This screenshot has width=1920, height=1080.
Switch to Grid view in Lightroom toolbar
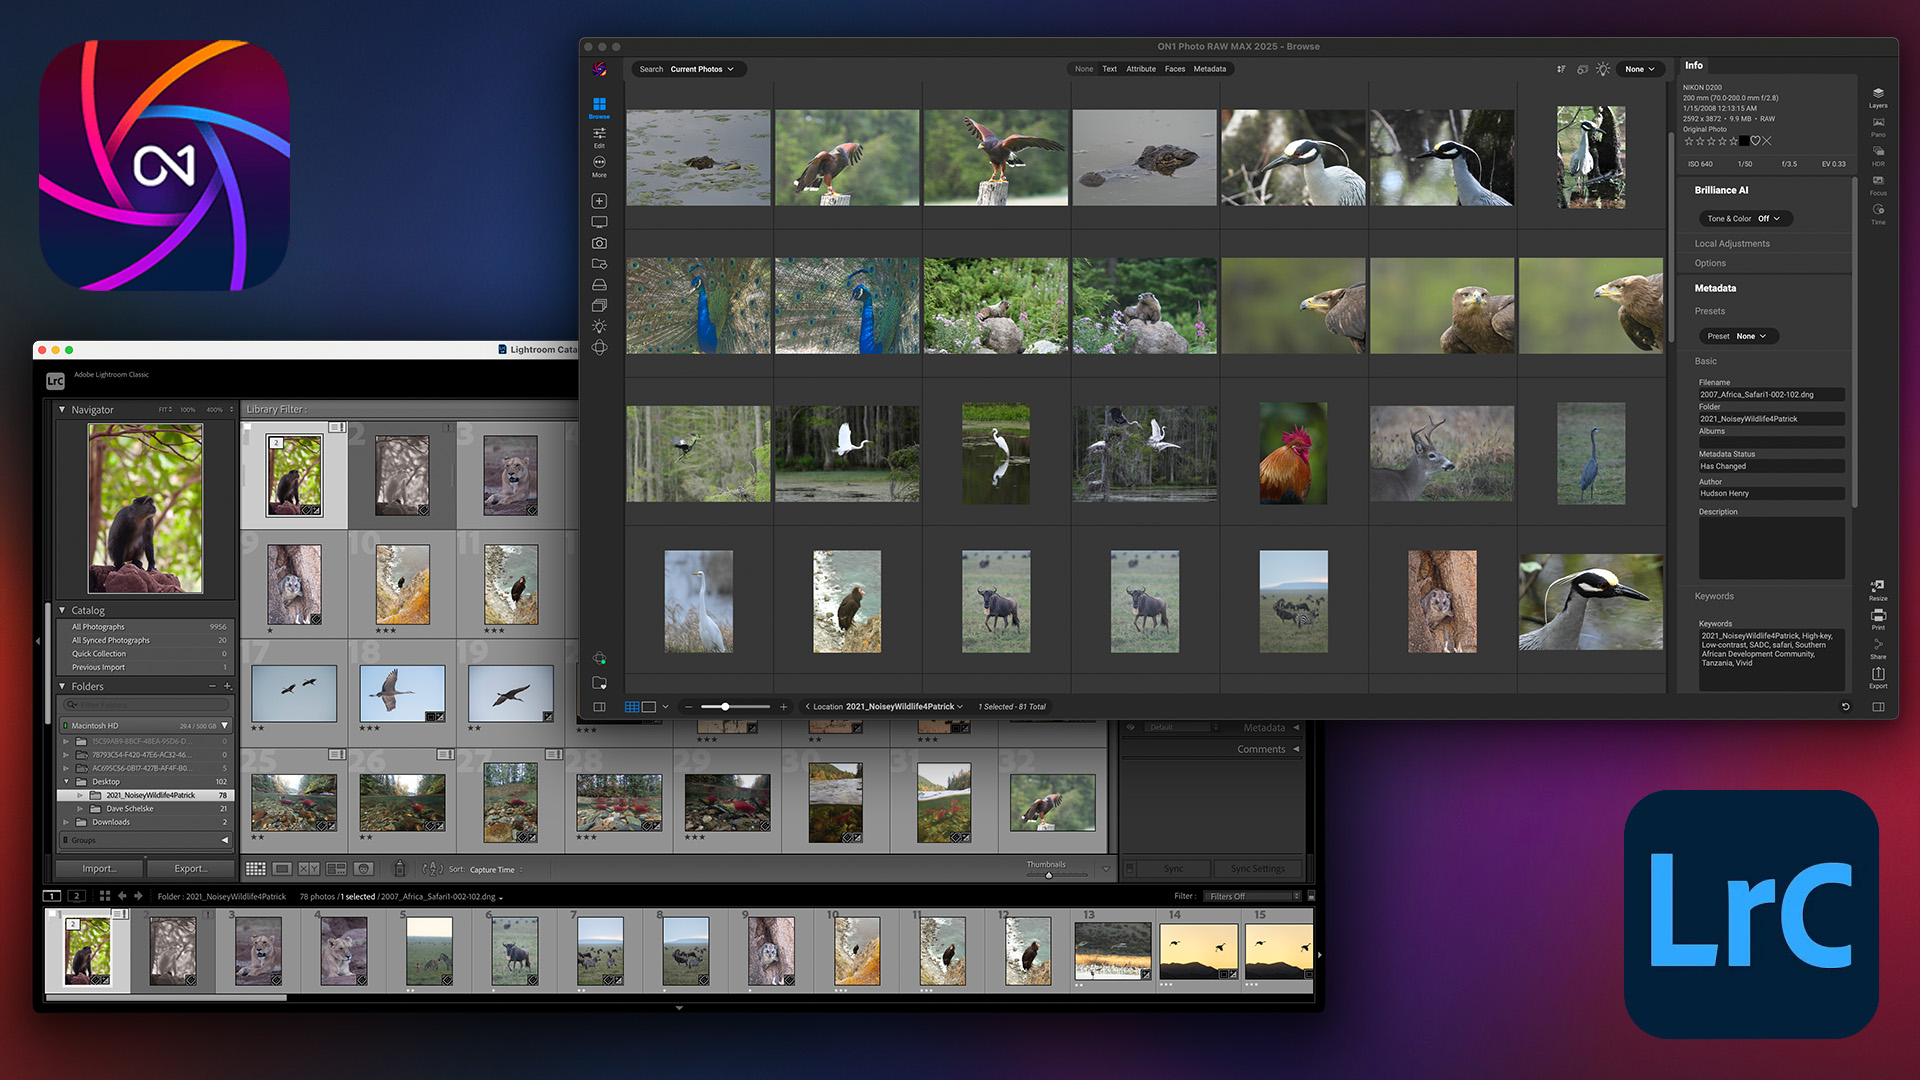256,869
